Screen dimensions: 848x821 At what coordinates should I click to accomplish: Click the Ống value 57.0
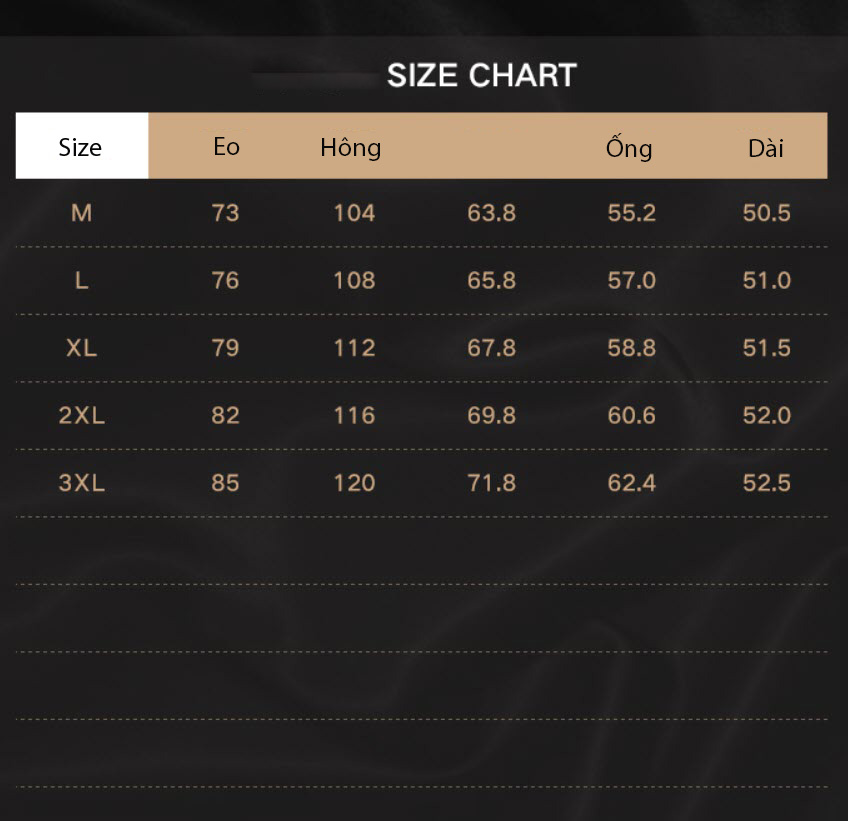click(632, 281)
